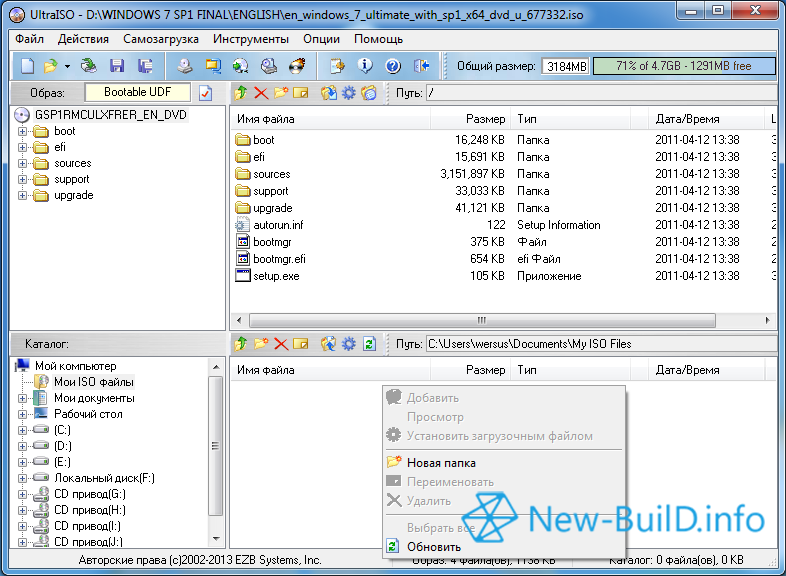Screen dimensions: 786x576
Task: Expand the Рабочий стол tree node
Action: [x=23, y=414]
